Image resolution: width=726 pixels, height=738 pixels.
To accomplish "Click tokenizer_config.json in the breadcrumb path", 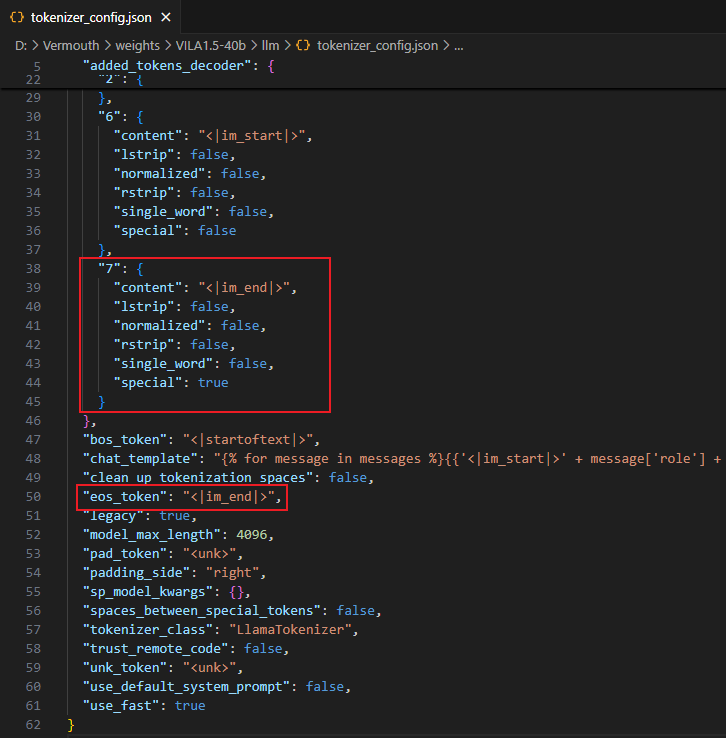I will 377,46.
